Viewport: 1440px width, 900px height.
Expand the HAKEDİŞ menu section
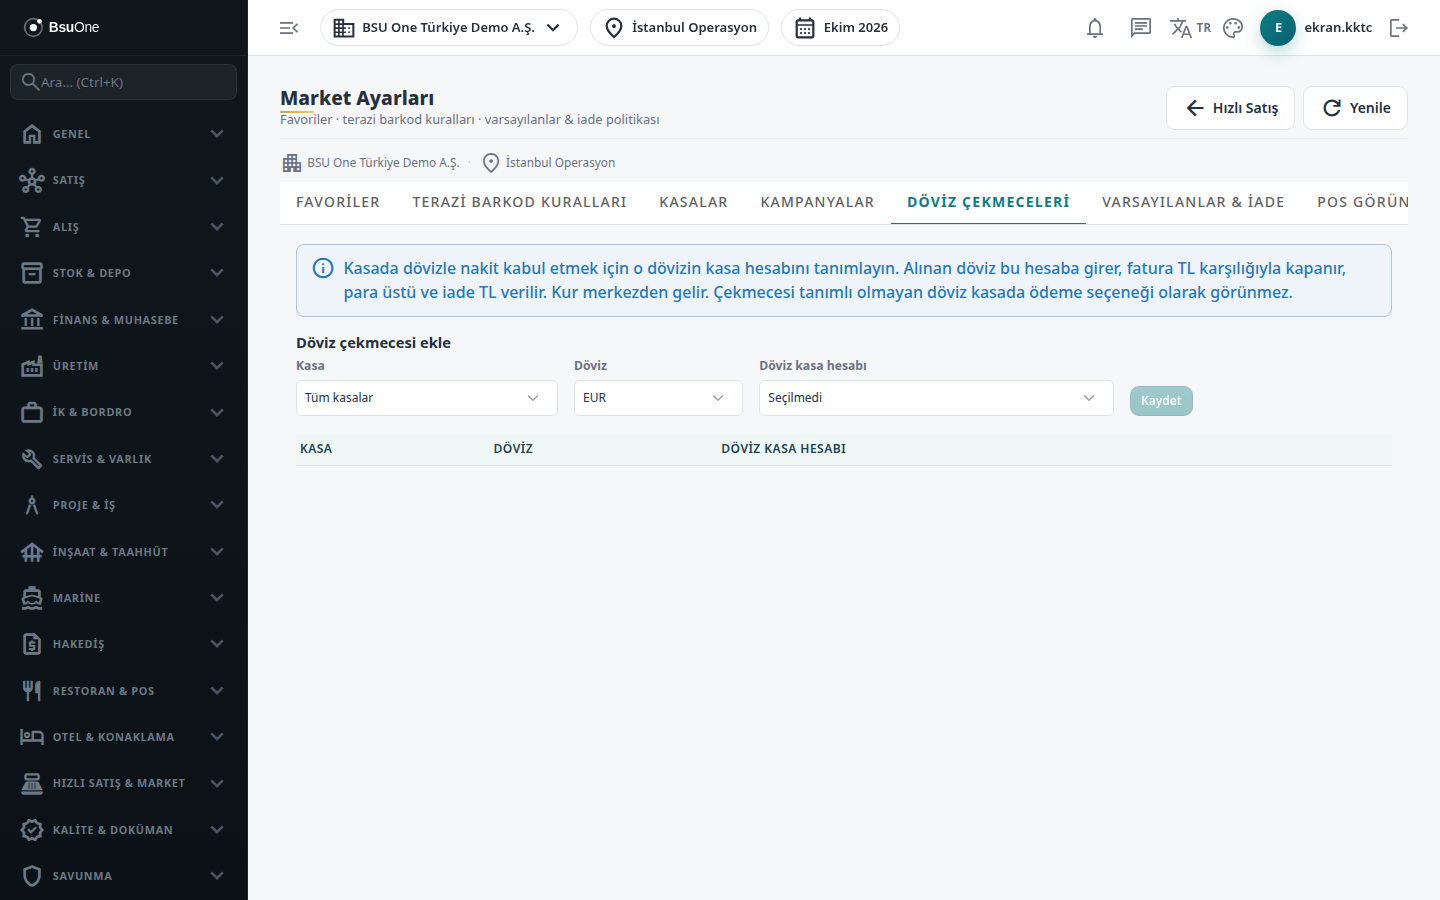click(124, 644)
